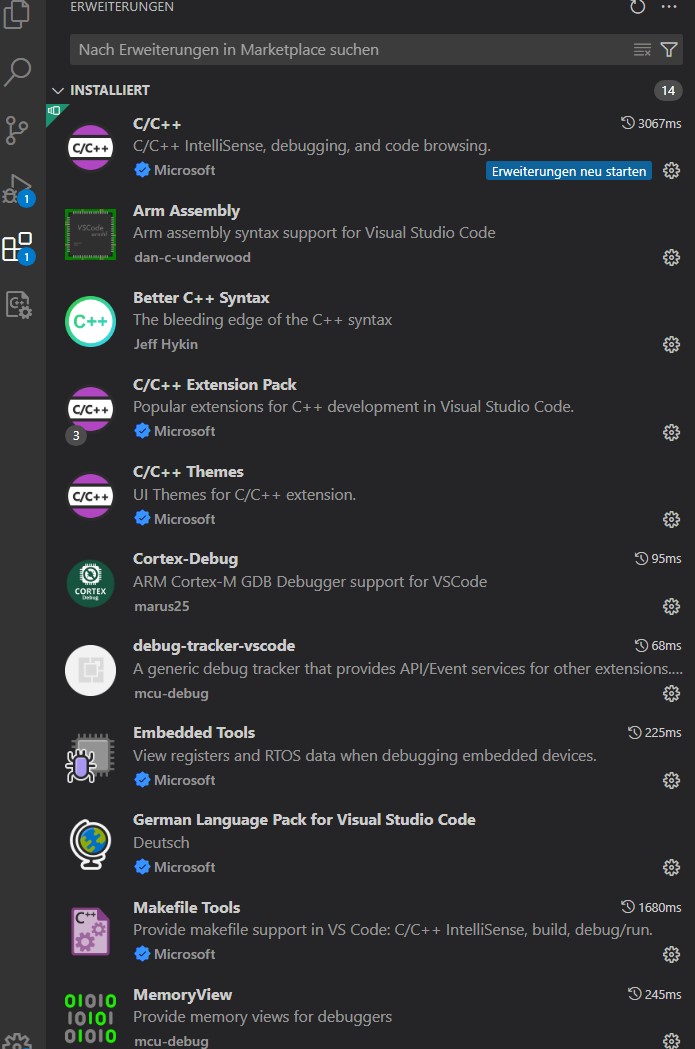Open the extensions views and more actions menu
The height and width of the screenshot is (1049, 695).
pyautogui.click(x=669, y=7)
